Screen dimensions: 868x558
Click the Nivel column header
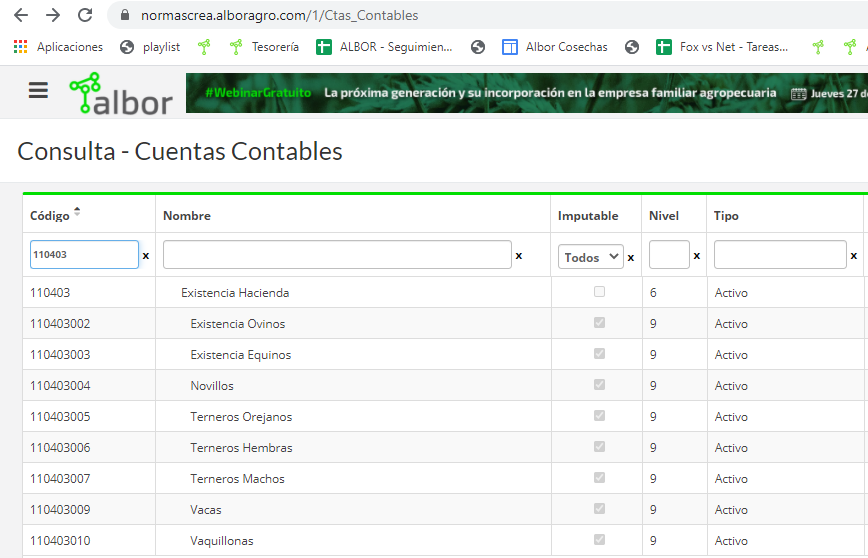tap(664, 215)
